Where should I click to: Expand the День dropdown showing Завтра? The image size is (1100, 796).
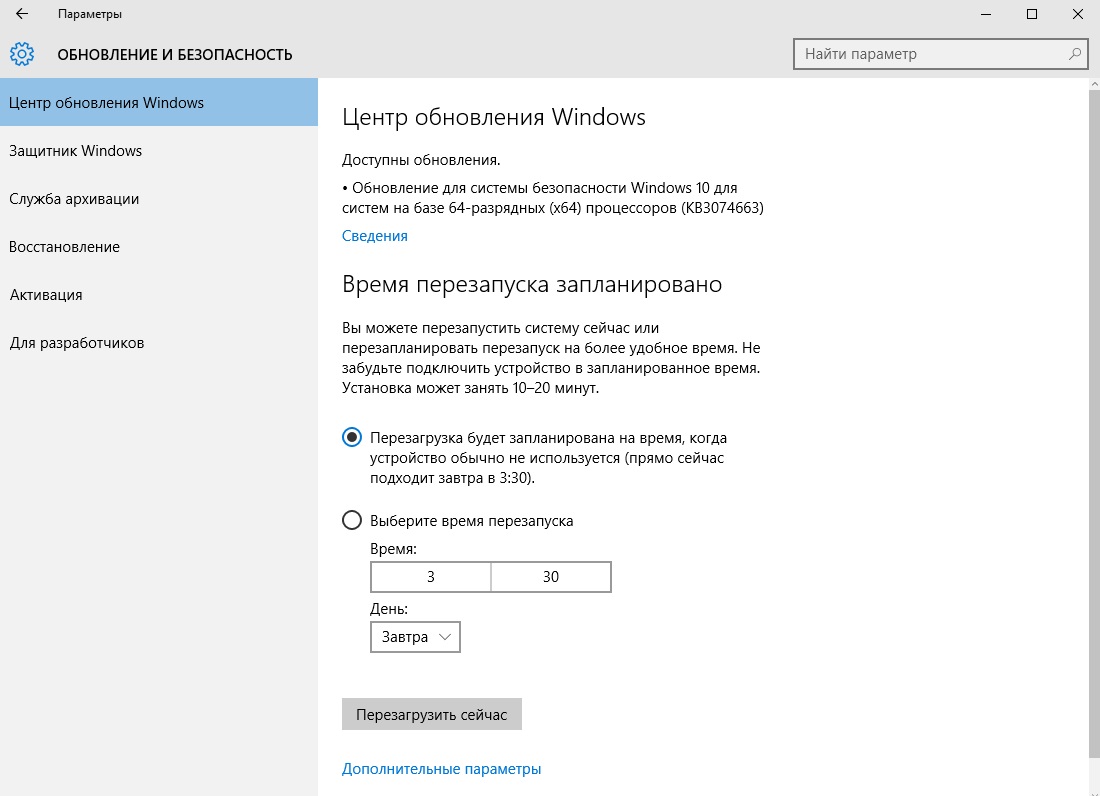point(415,637)
